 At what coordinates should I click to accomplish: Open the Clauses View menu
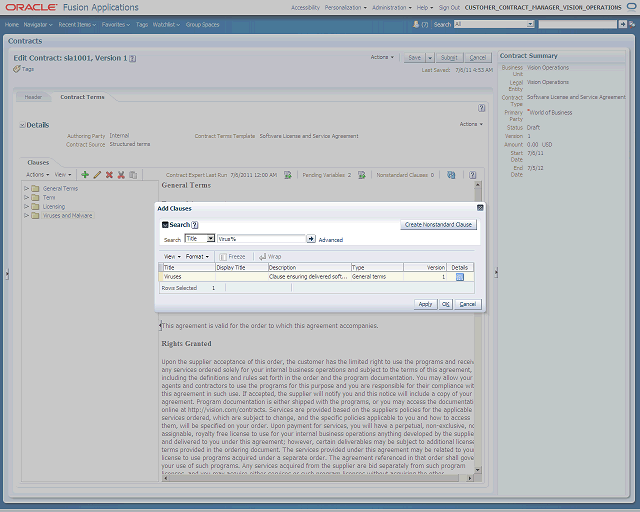pyautogui.click(x=63, y=175)
